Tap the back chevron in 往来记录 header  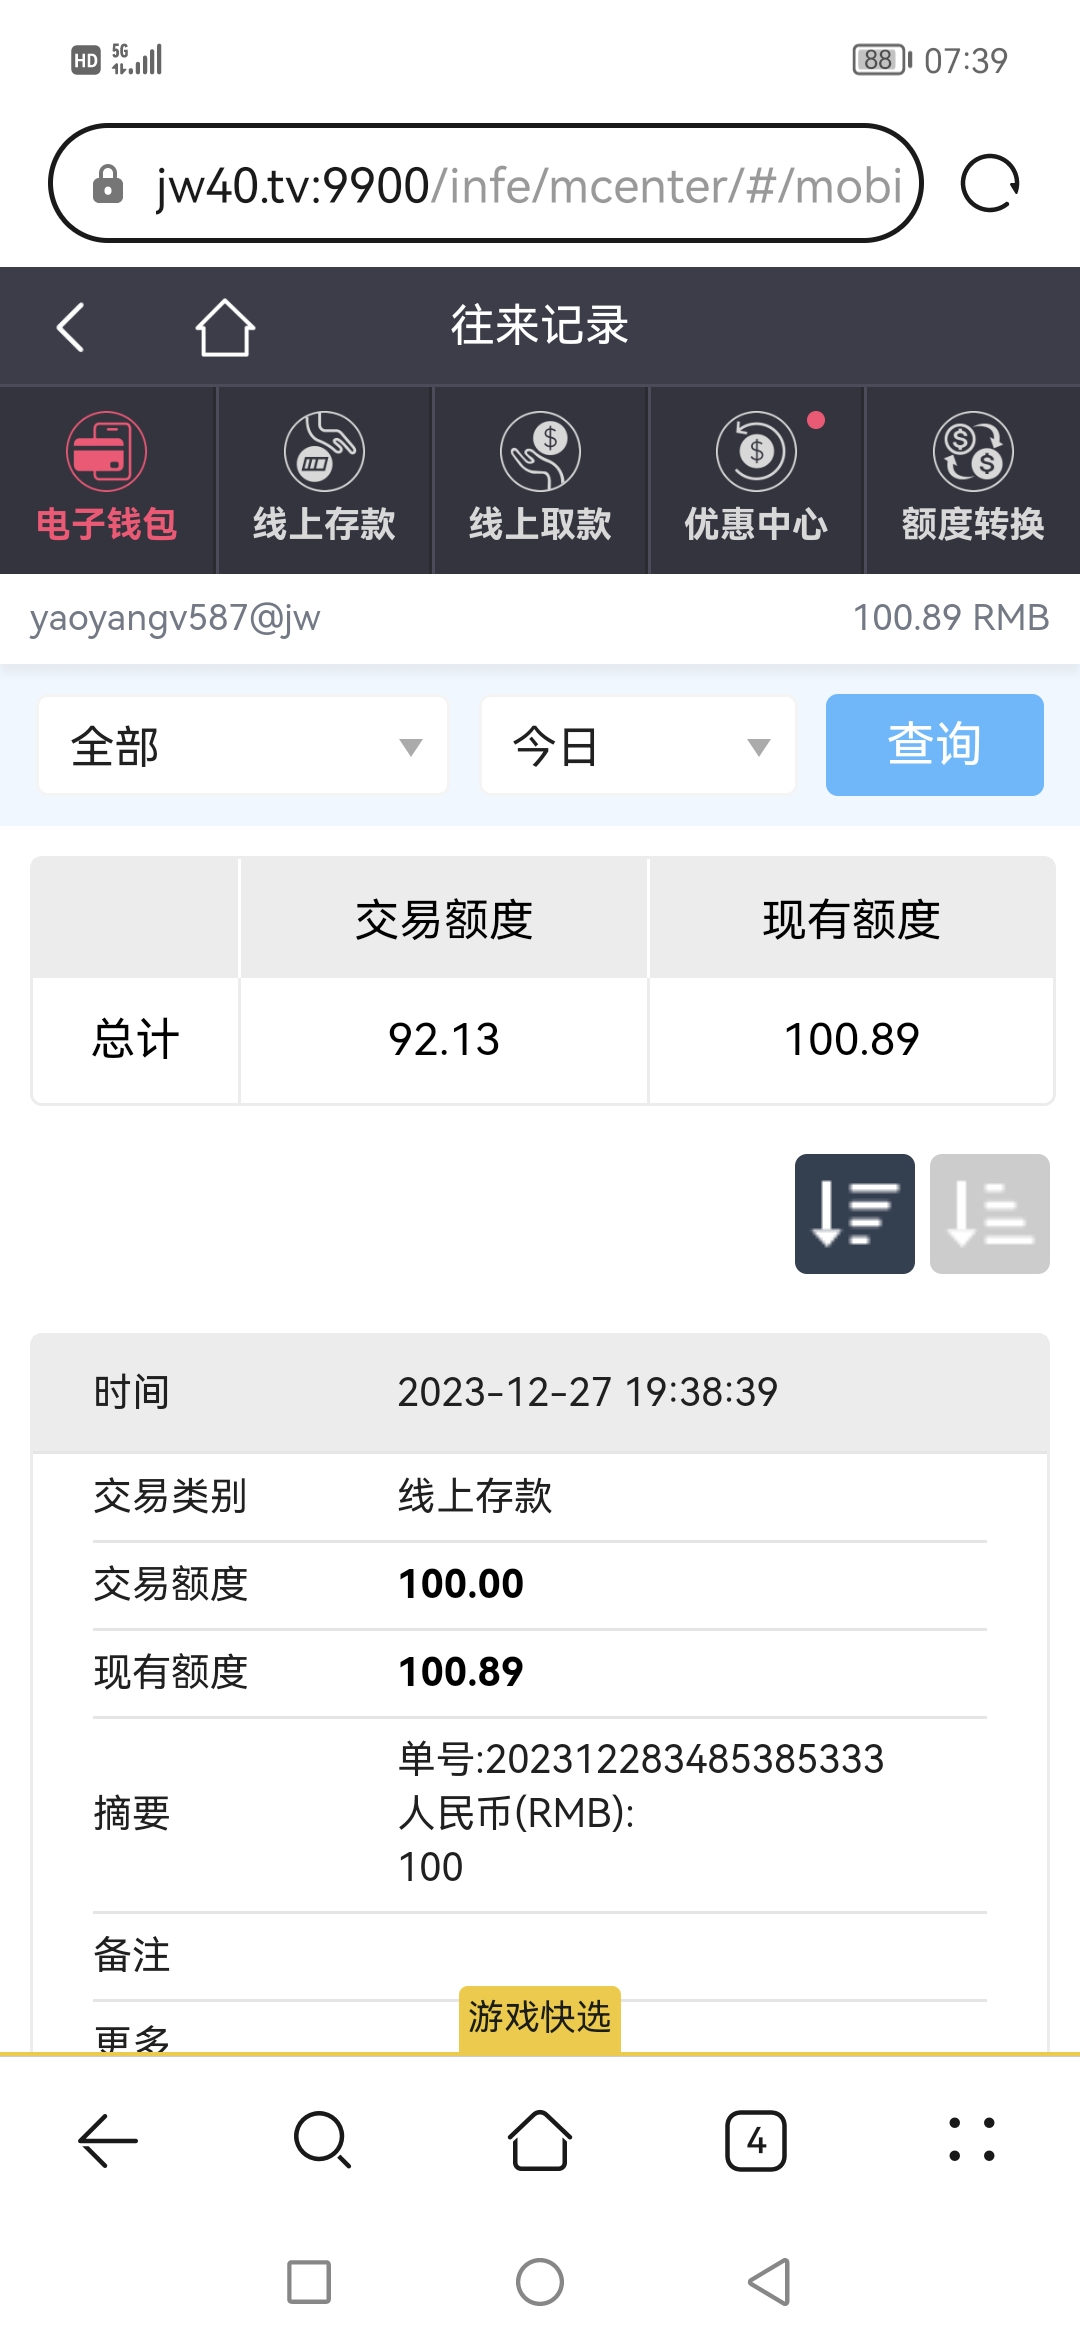(x=70, y=327)
